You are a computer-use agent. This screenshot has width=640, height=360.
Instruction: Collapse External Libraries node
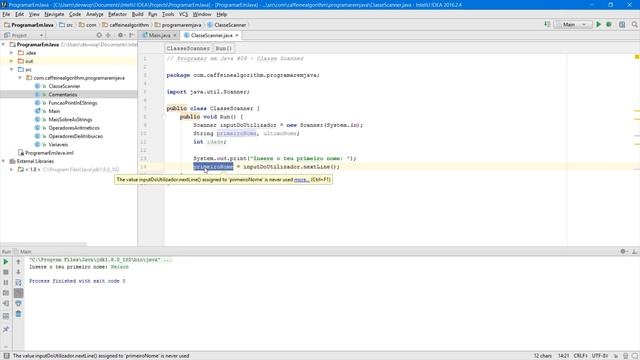(3, 161)
